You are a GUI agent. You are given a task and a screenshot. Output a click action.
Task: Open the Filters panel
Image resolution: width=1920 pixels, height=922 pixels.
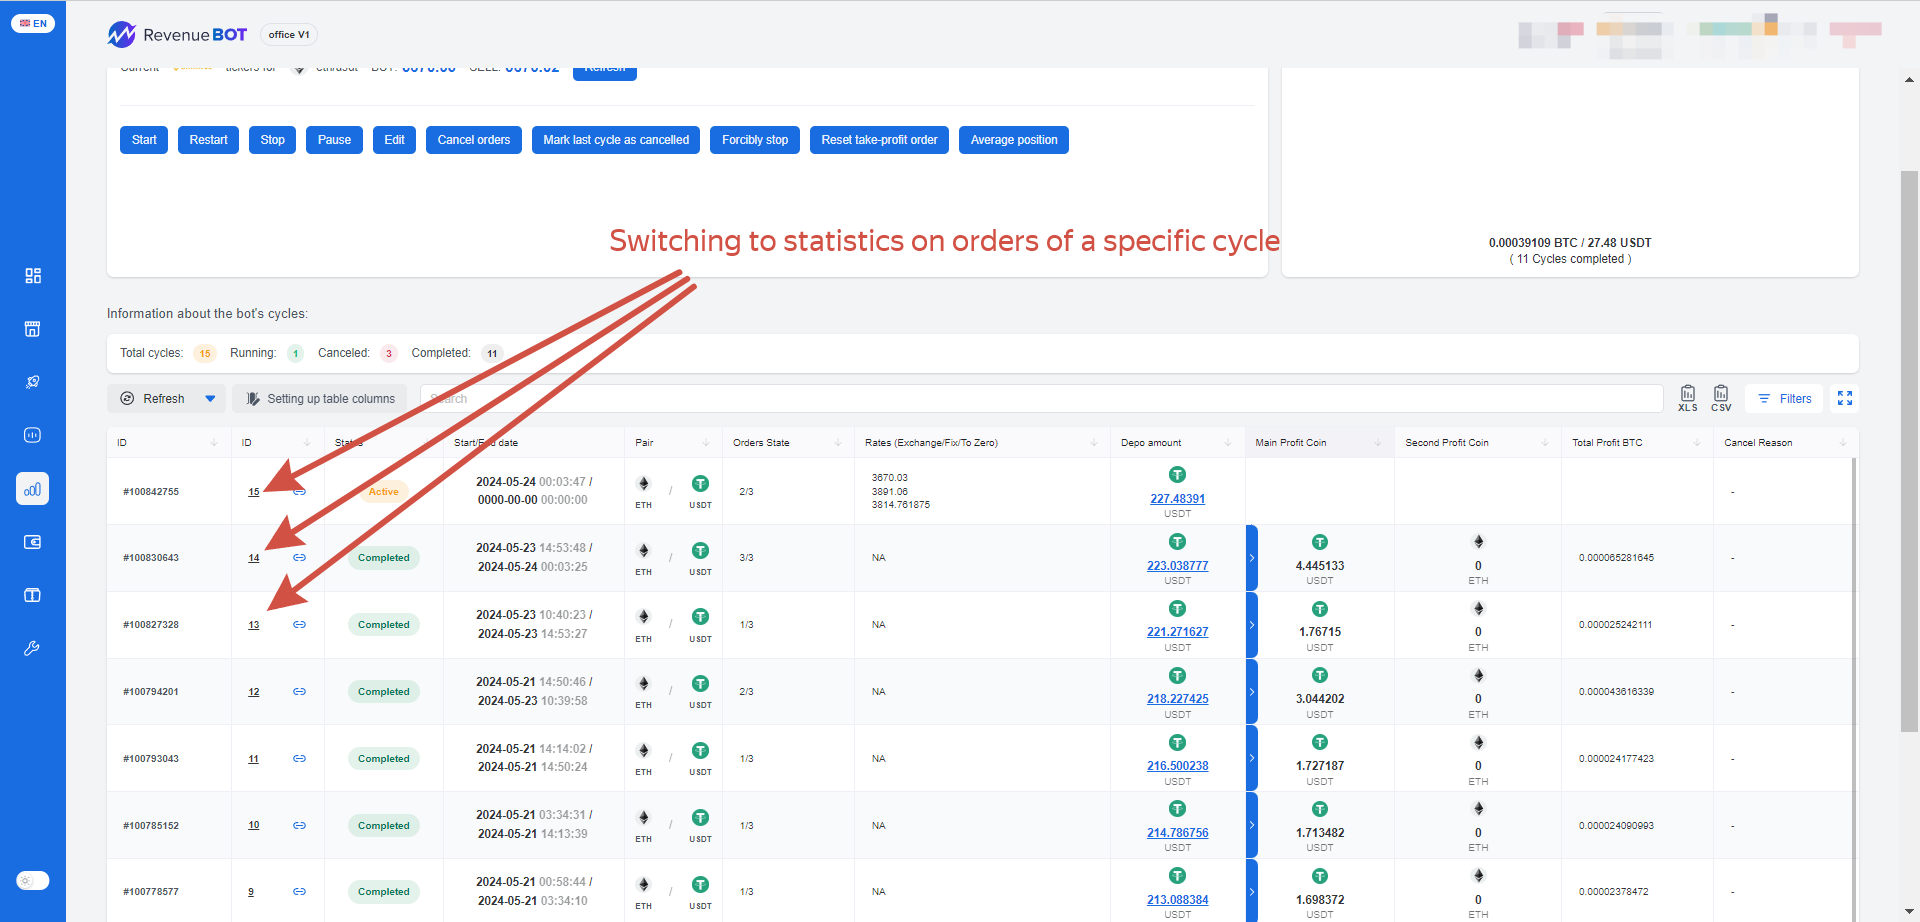[x=1785, y=399]
